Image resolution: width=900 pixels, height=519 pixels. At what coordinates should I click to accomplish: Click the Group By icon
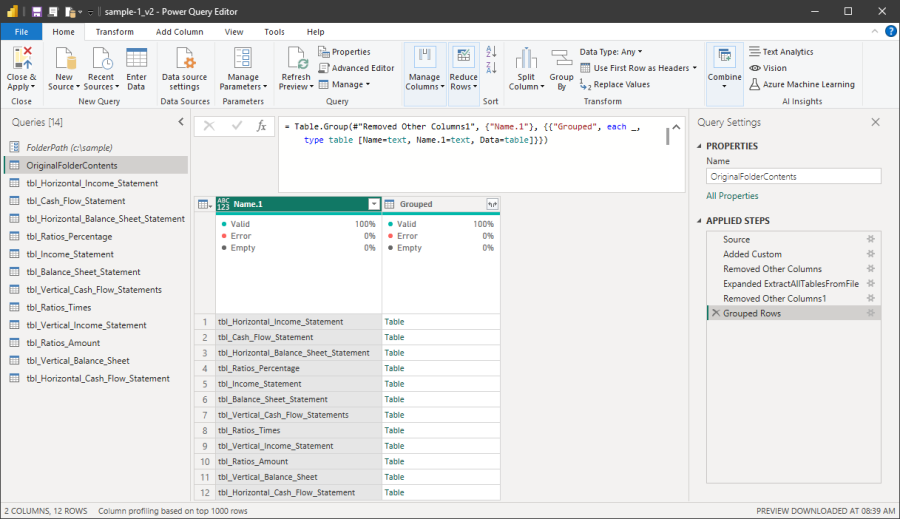(x=561, y=58)
